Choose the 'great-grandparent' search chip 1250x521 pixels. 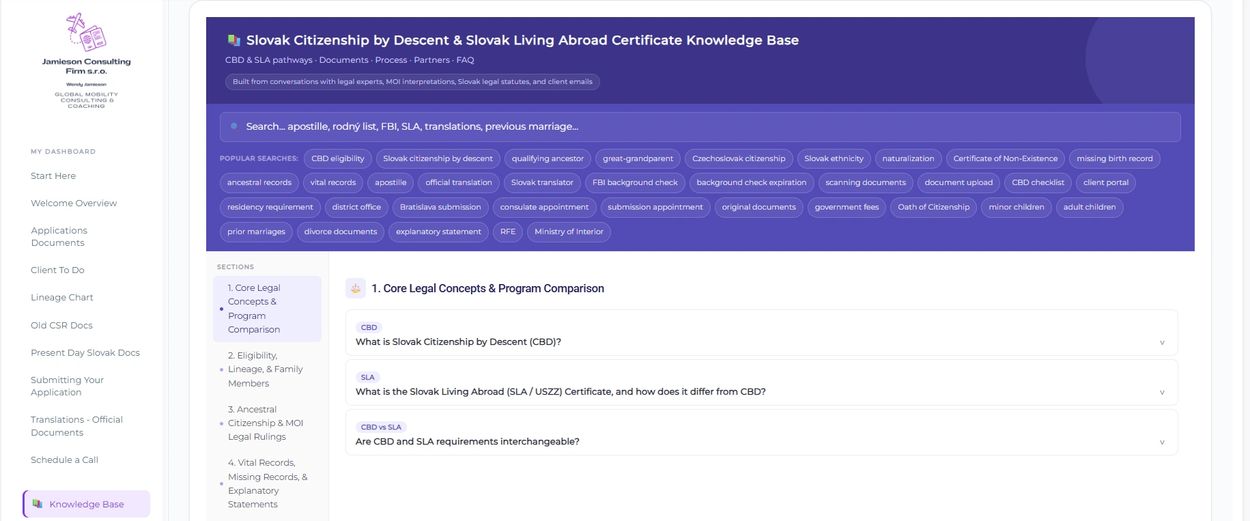click(x=638, y=158)
